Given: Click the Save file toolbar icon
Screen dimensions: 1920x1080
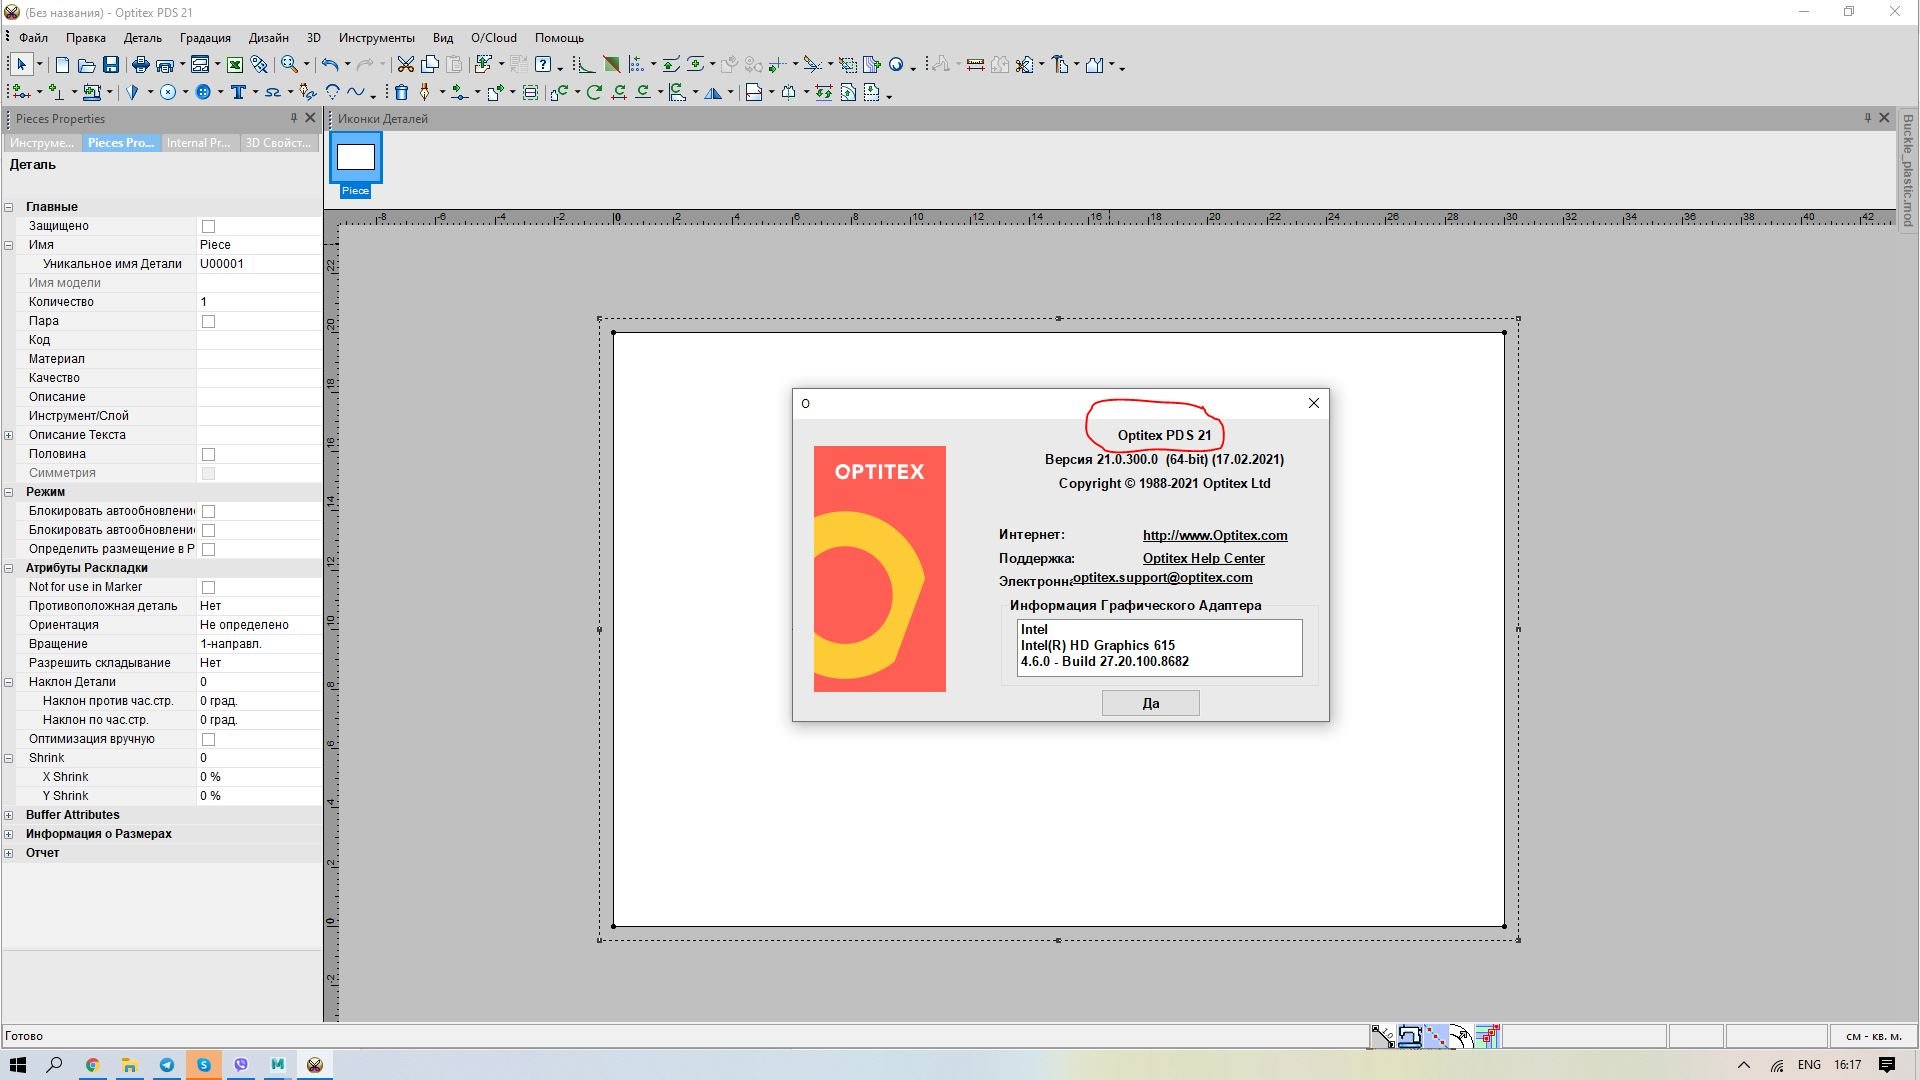Looking at the screenshot, I should click(x=111, y=65).
